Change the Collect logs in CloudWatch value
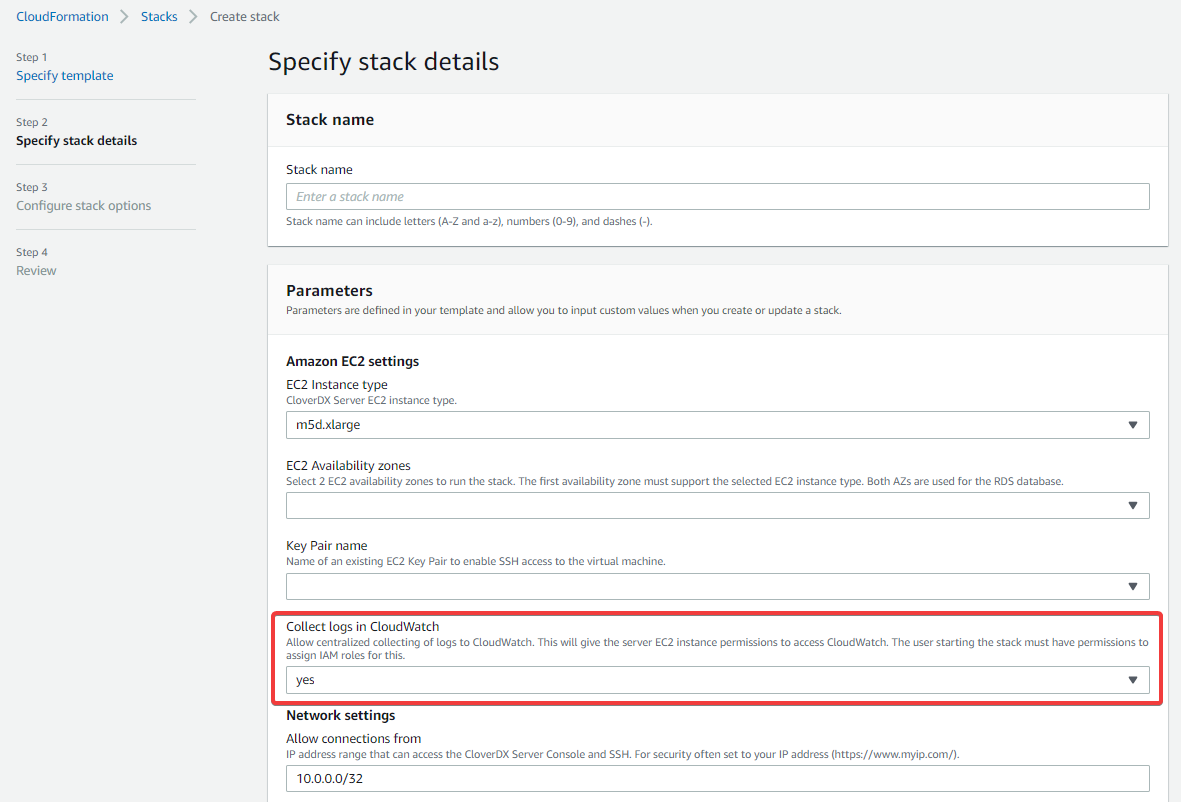The width and height of the screenshot is (1181, 802). tap(717, 679)
